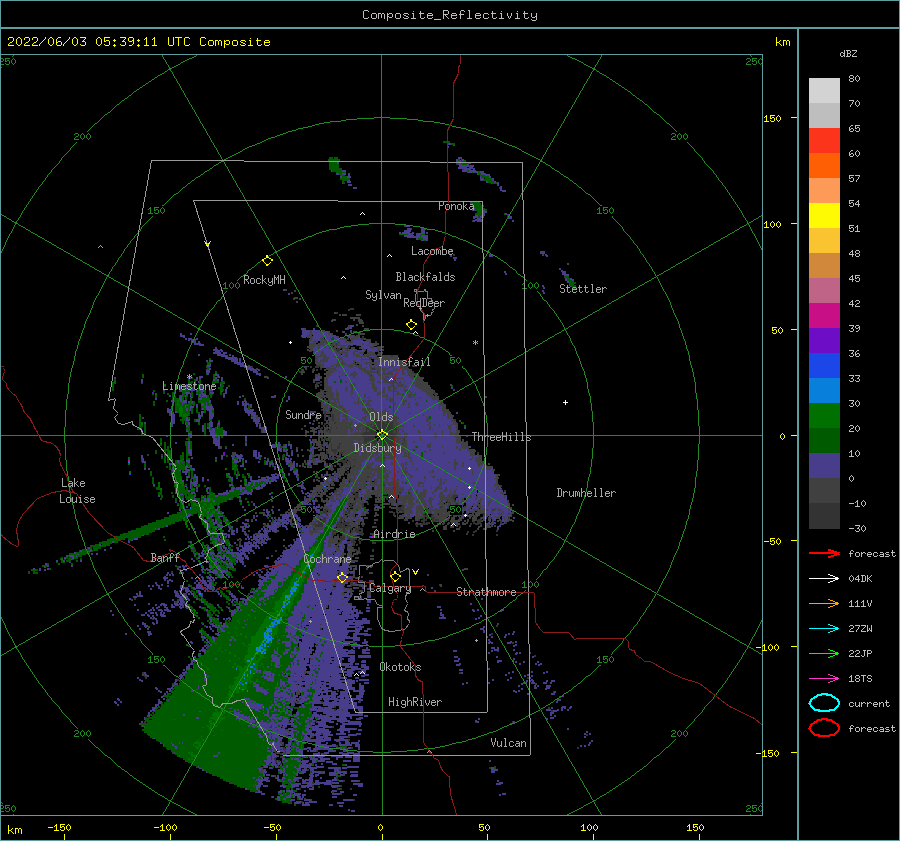This screenshot has width=900, height=841.
Task: Click the orange 111V arrow legend icon
Action: pos(824,603)
